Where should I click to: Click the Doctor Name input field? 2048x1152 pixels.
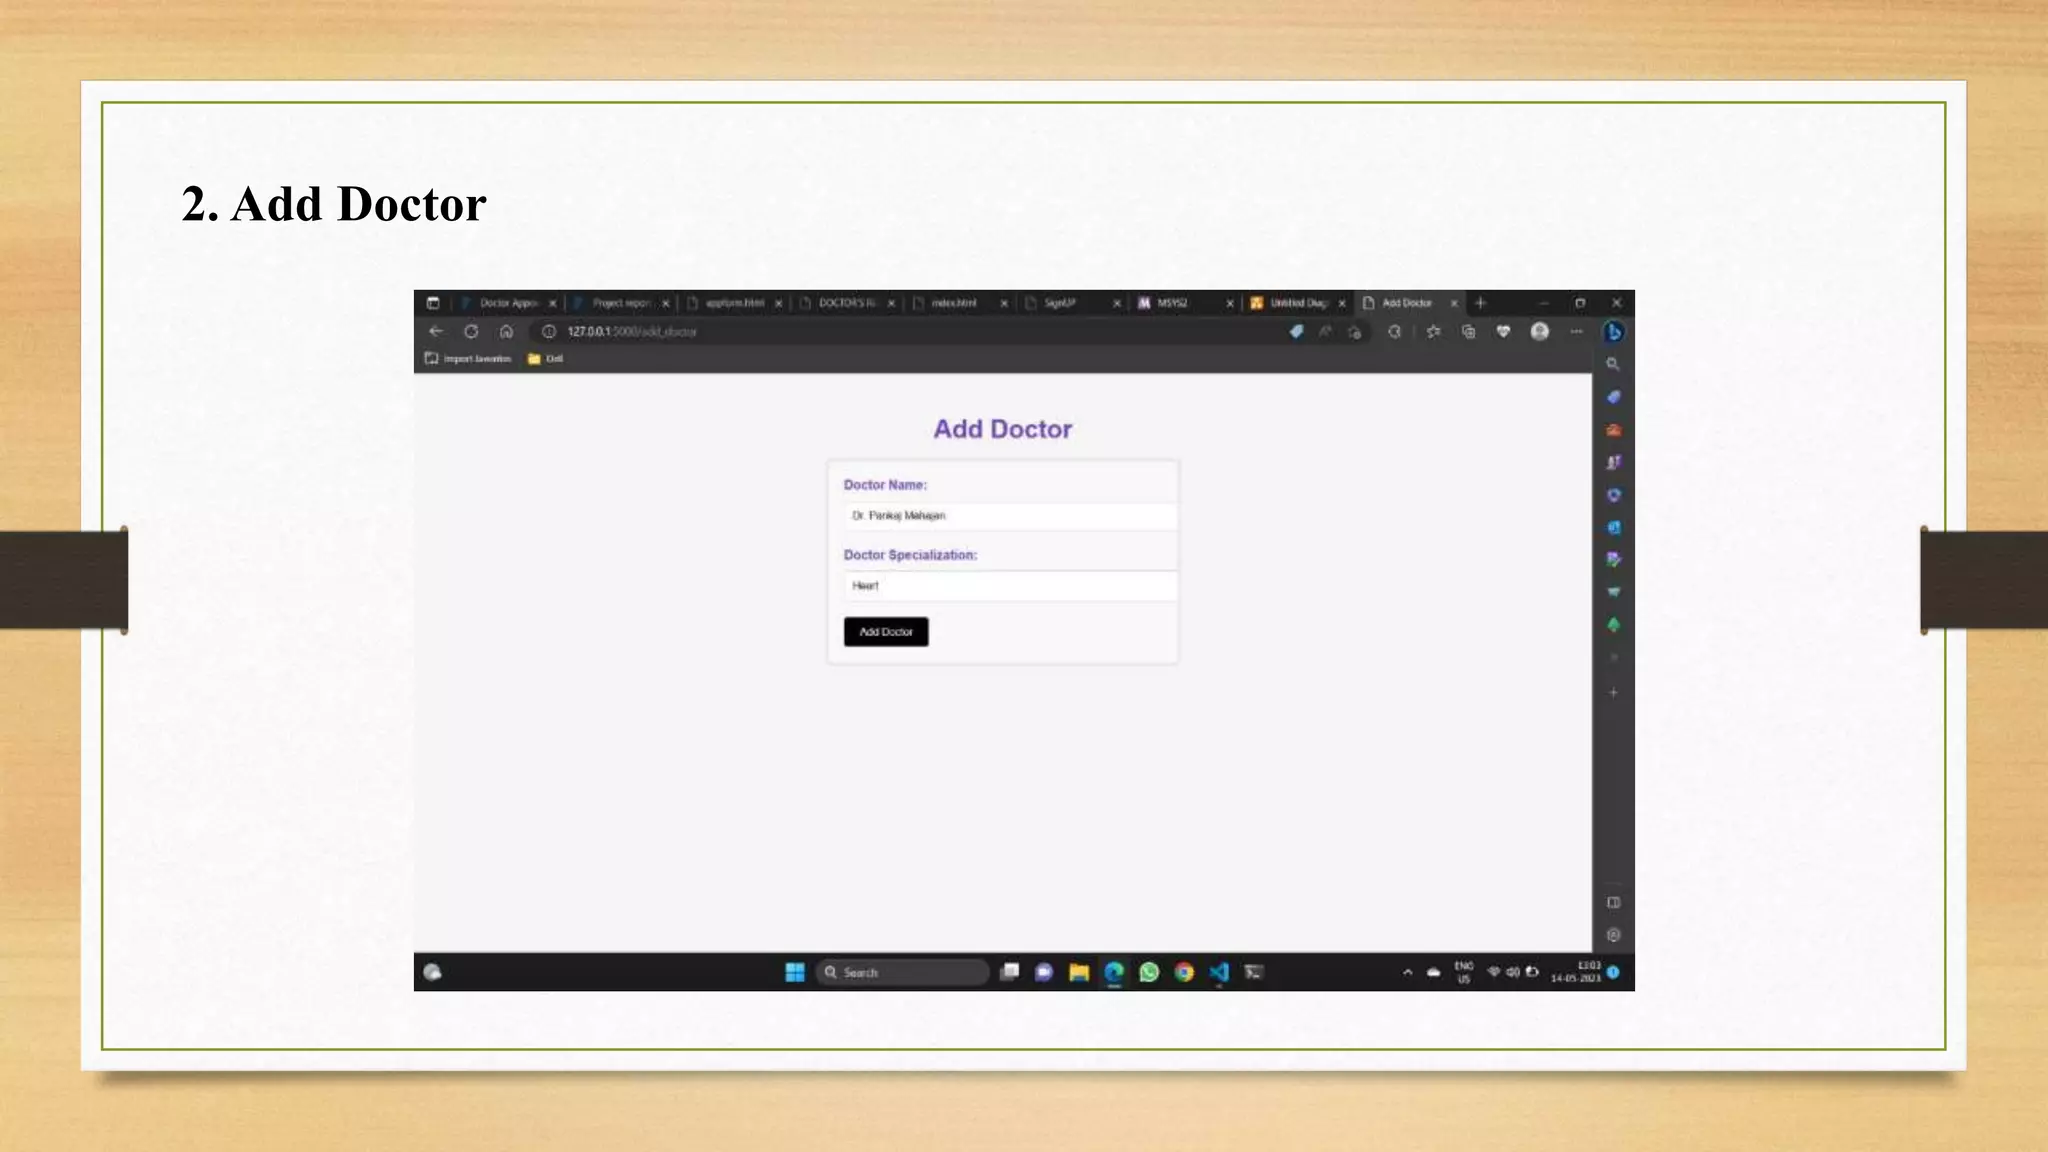tap(1008, 516)
